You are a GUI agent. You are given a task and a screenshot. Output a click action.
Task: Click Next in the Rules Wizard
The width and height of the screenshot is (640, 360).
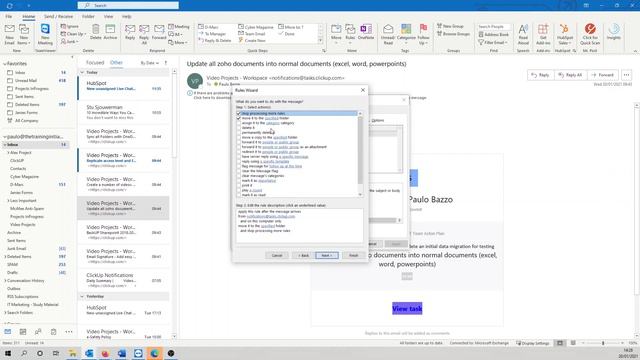pyautogui.click(x=327, y=255)
